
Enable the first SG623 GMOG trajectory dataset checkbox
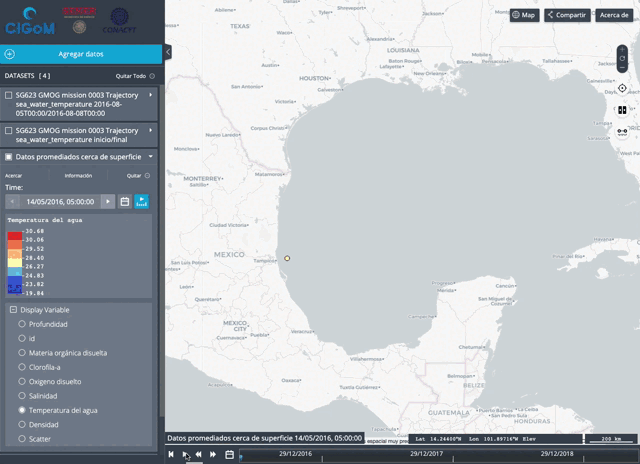(9, 95)
